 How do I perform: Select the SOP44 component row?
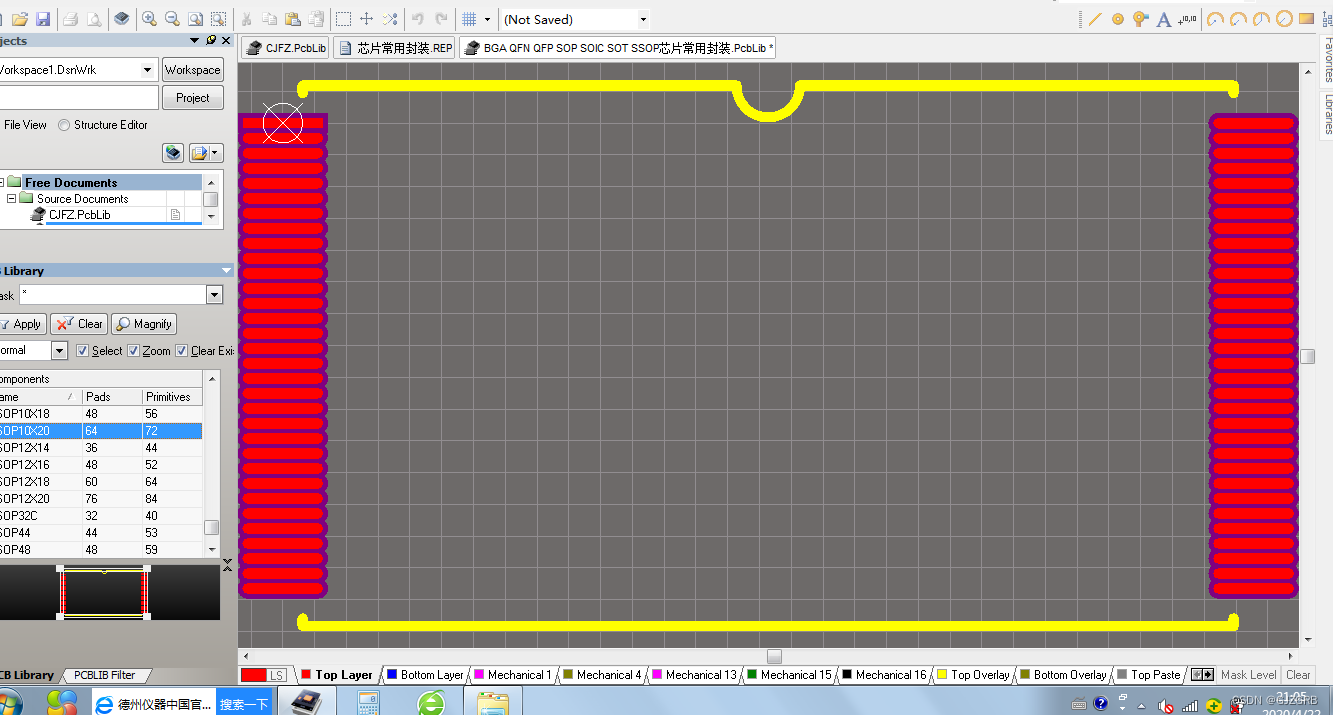(x=101, y=533)
